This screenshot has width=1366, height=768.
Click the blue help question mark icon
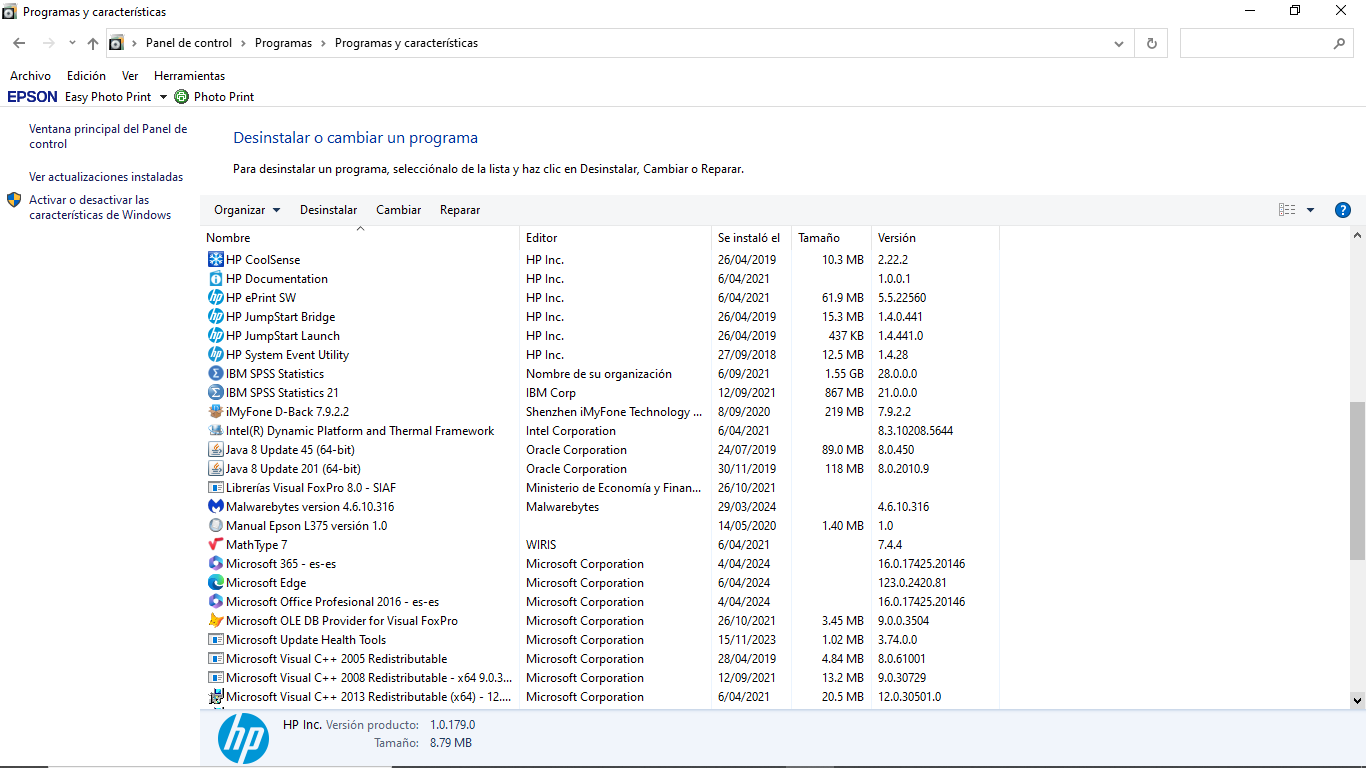1343,210
